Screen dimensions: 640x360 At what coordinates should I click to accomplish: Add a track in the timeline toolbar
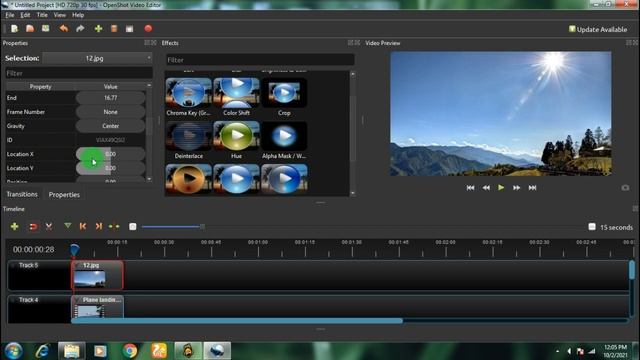(x=15, y=226)
